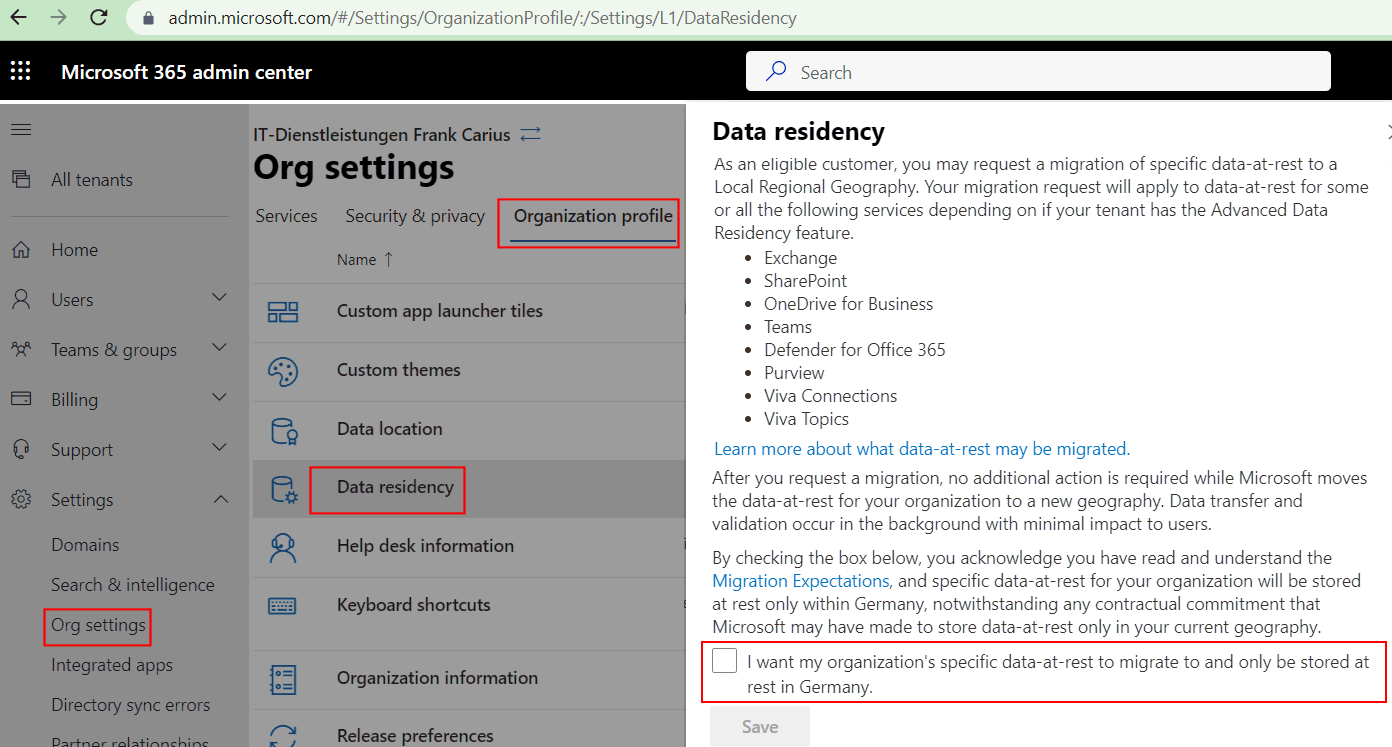This screenshot has width=1392, height=747.
Task: Open Keyboard shortcuts setting
Action: point(414,605)
